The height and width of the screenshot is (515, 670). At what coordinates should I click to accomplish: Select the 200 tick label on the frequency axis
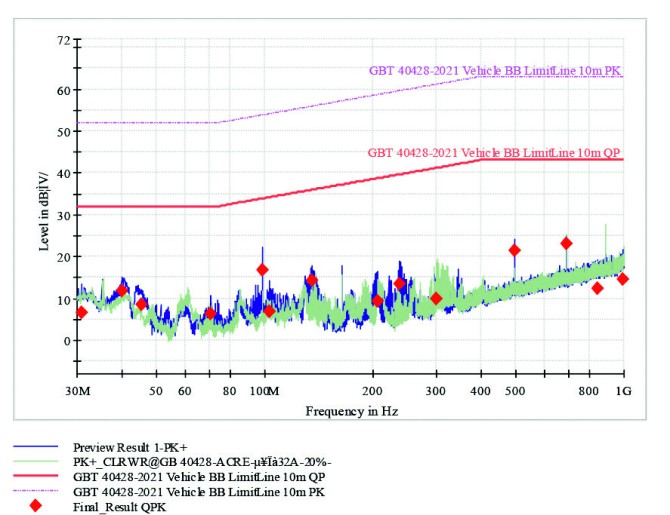coord(371,389)
